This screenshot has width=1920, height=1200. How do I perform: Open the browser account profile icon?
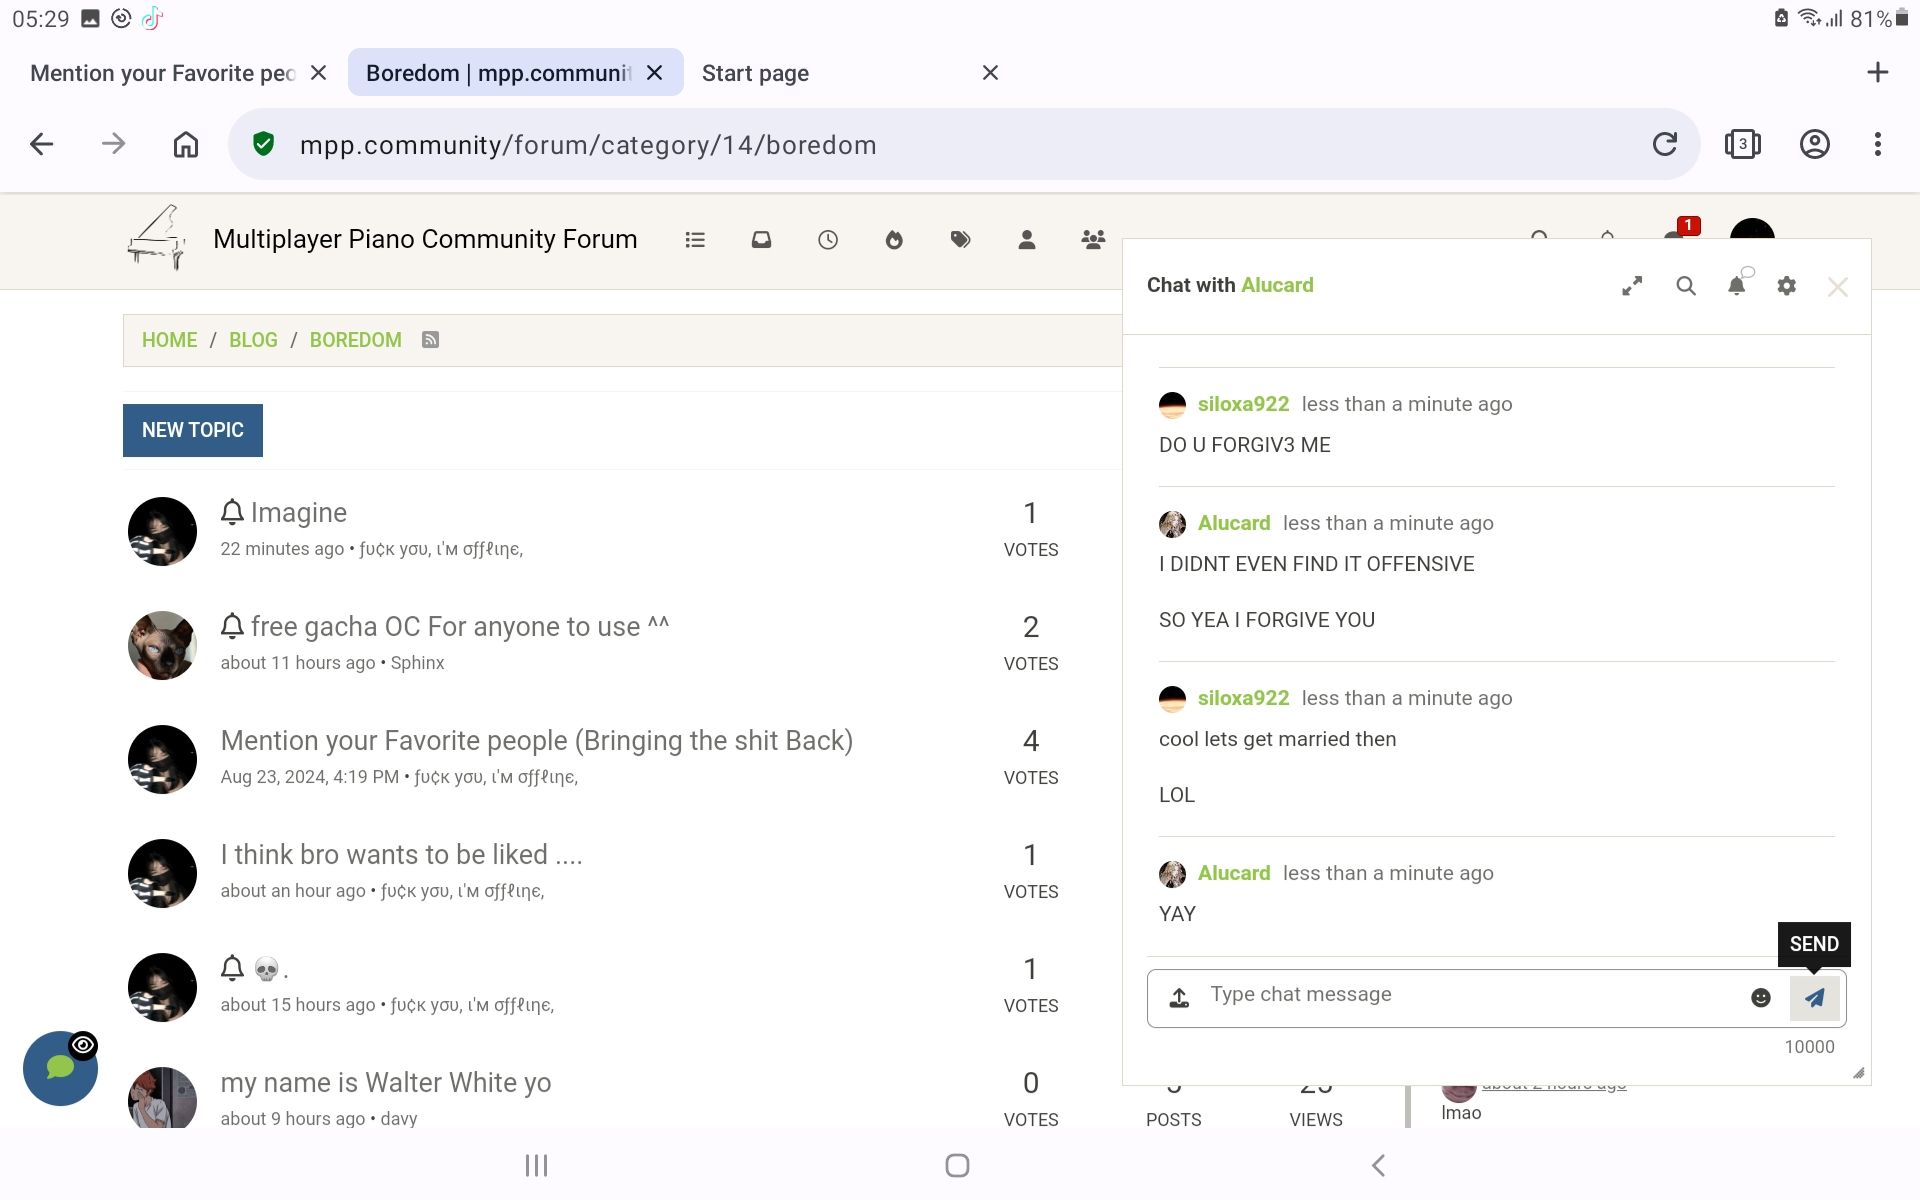point(1815,144)
